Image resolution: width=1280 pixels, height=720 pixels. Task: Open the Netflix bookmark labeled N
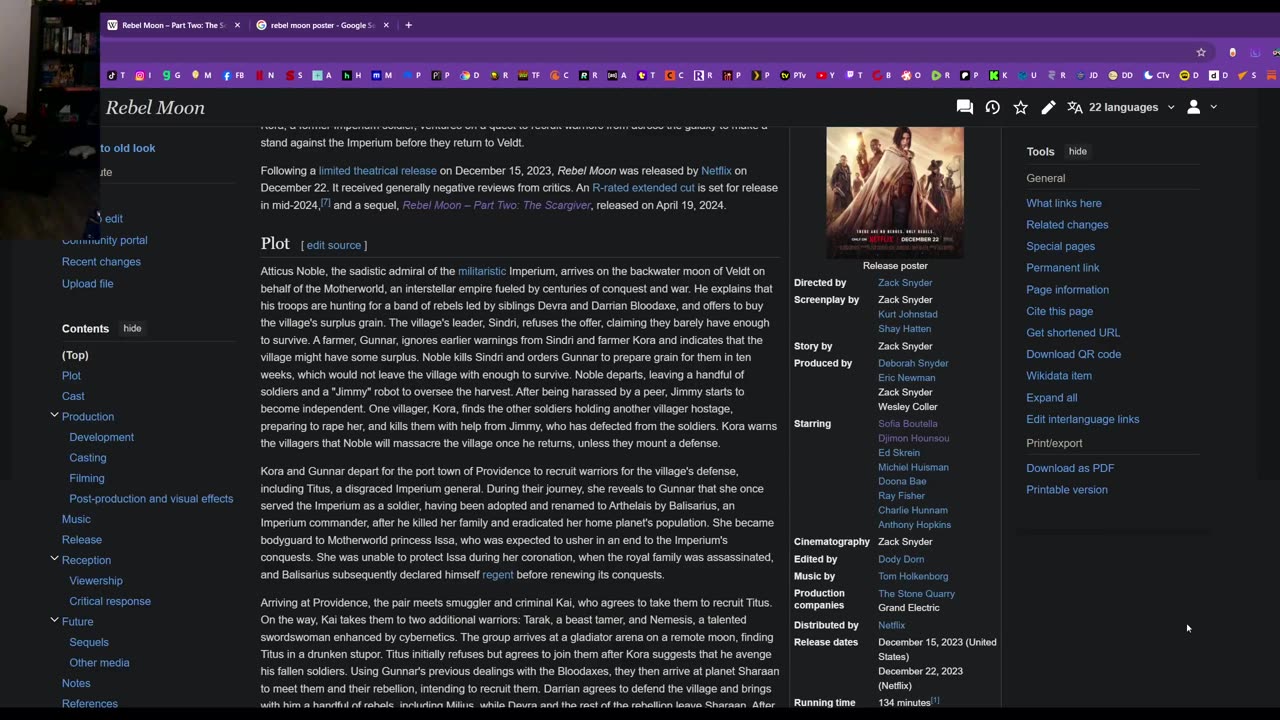click(x=264, y=75)
